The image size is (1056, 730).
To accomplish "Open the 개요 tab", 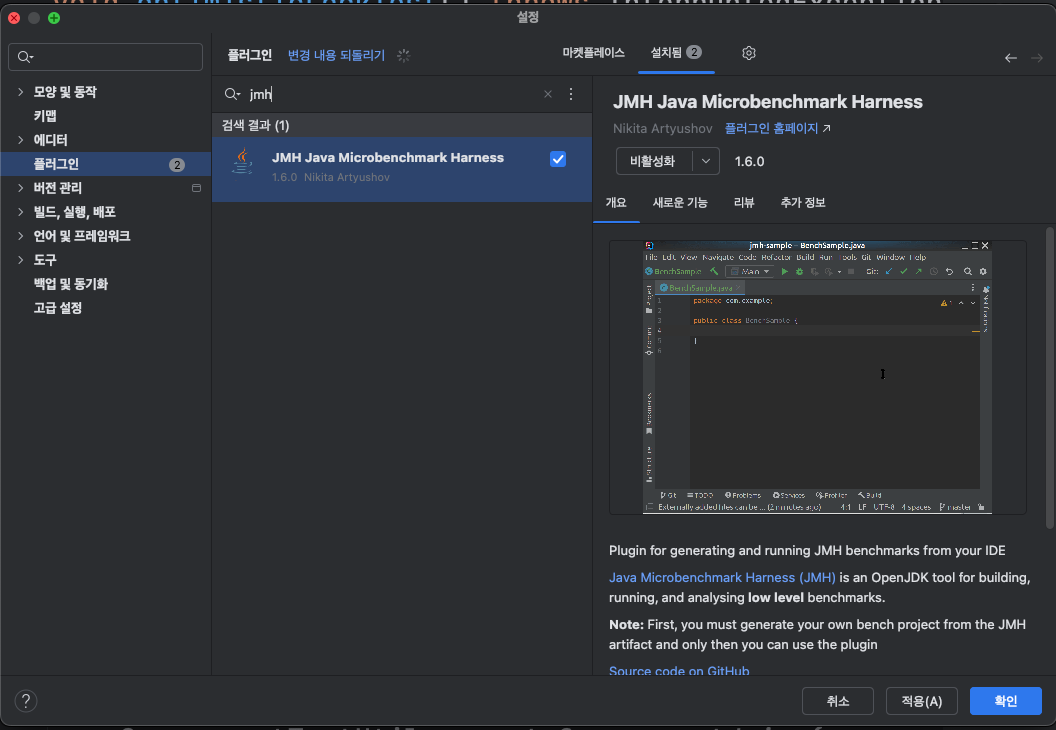I will click(x=616, y=203).
